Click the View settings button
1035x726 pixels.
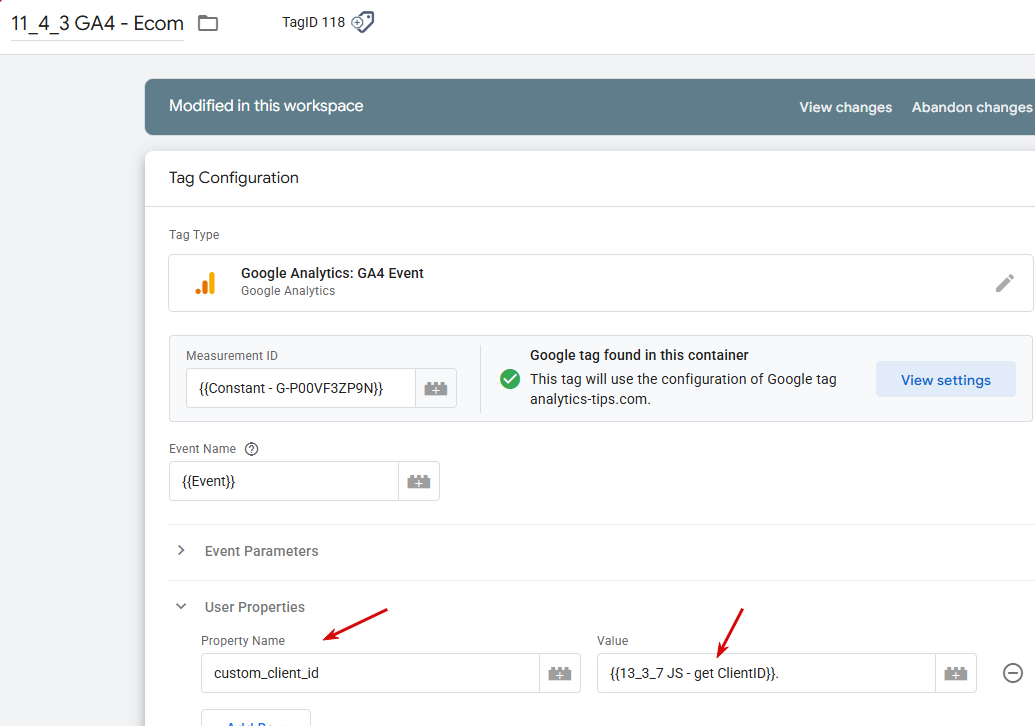pos(945,380)
